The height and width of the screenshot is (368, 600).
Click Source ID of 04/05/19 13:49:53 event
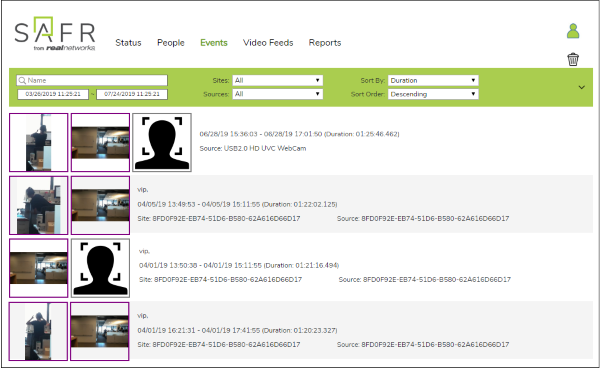click(423, 219)
